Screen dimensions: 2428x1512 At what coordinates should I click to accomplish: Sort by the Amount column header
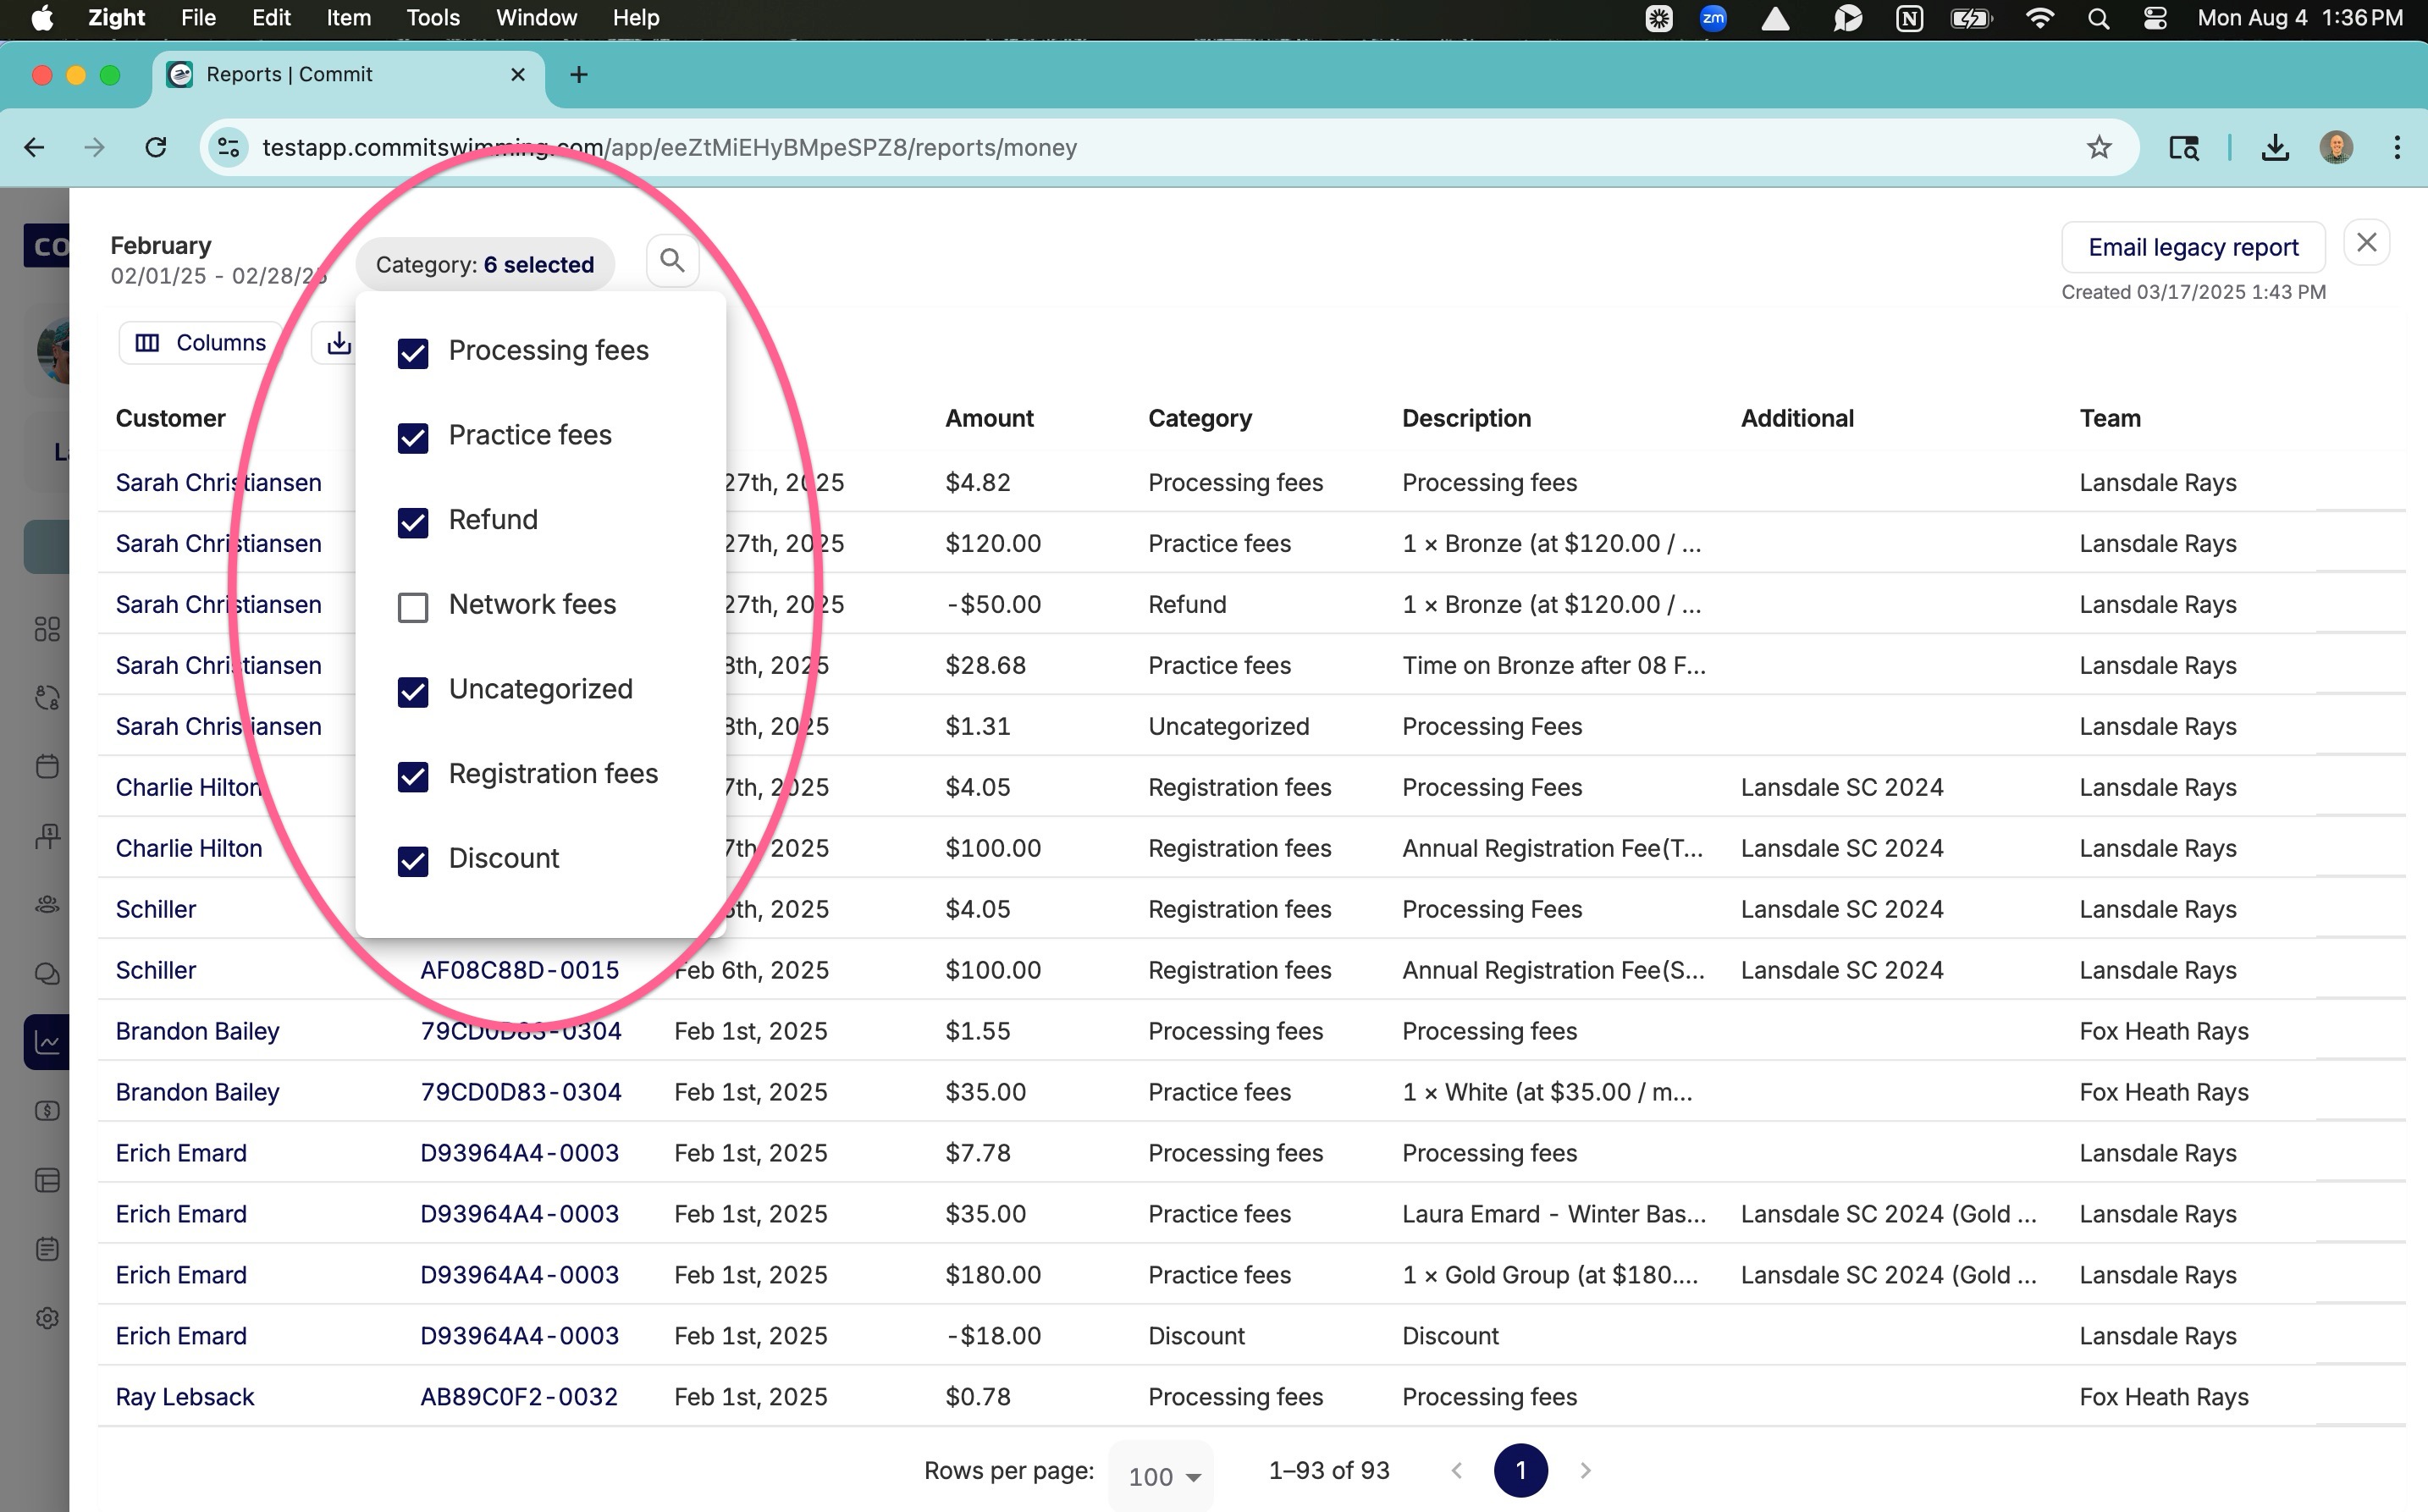[x=989, y=418]
